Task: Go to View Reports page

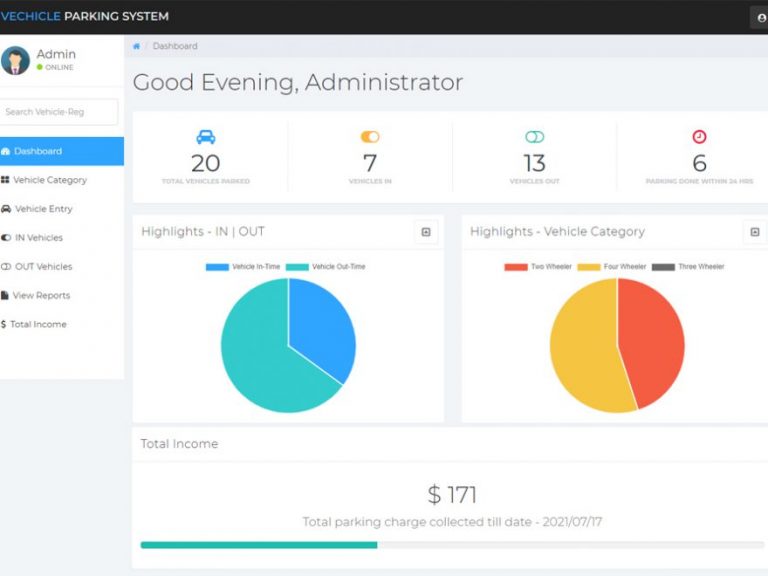Action: (40, 295)
